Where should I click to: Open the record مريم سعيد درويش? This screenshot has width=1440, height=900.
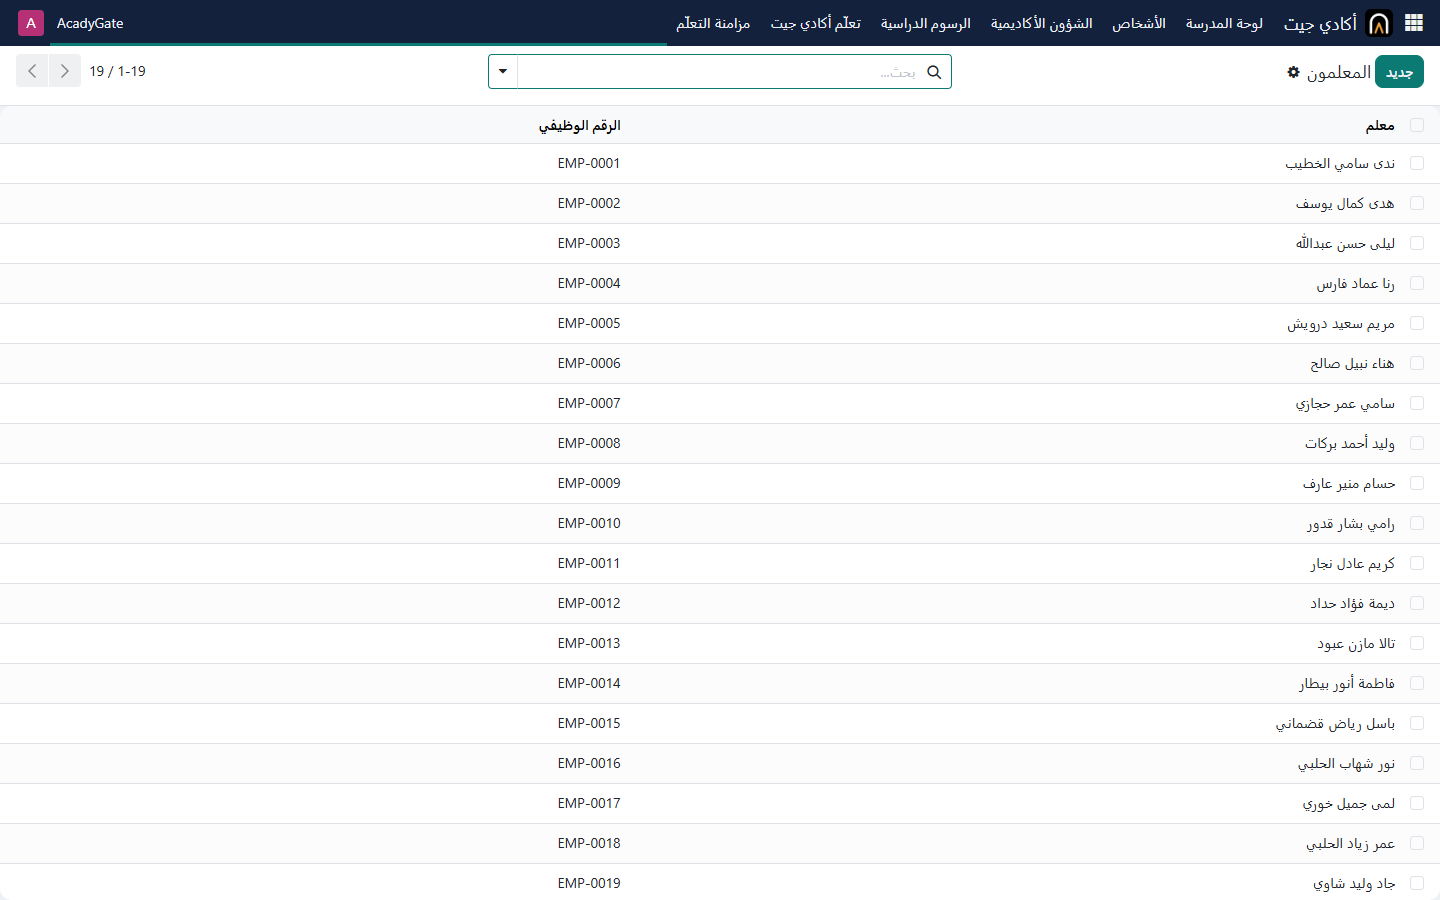coord(1341,323)
